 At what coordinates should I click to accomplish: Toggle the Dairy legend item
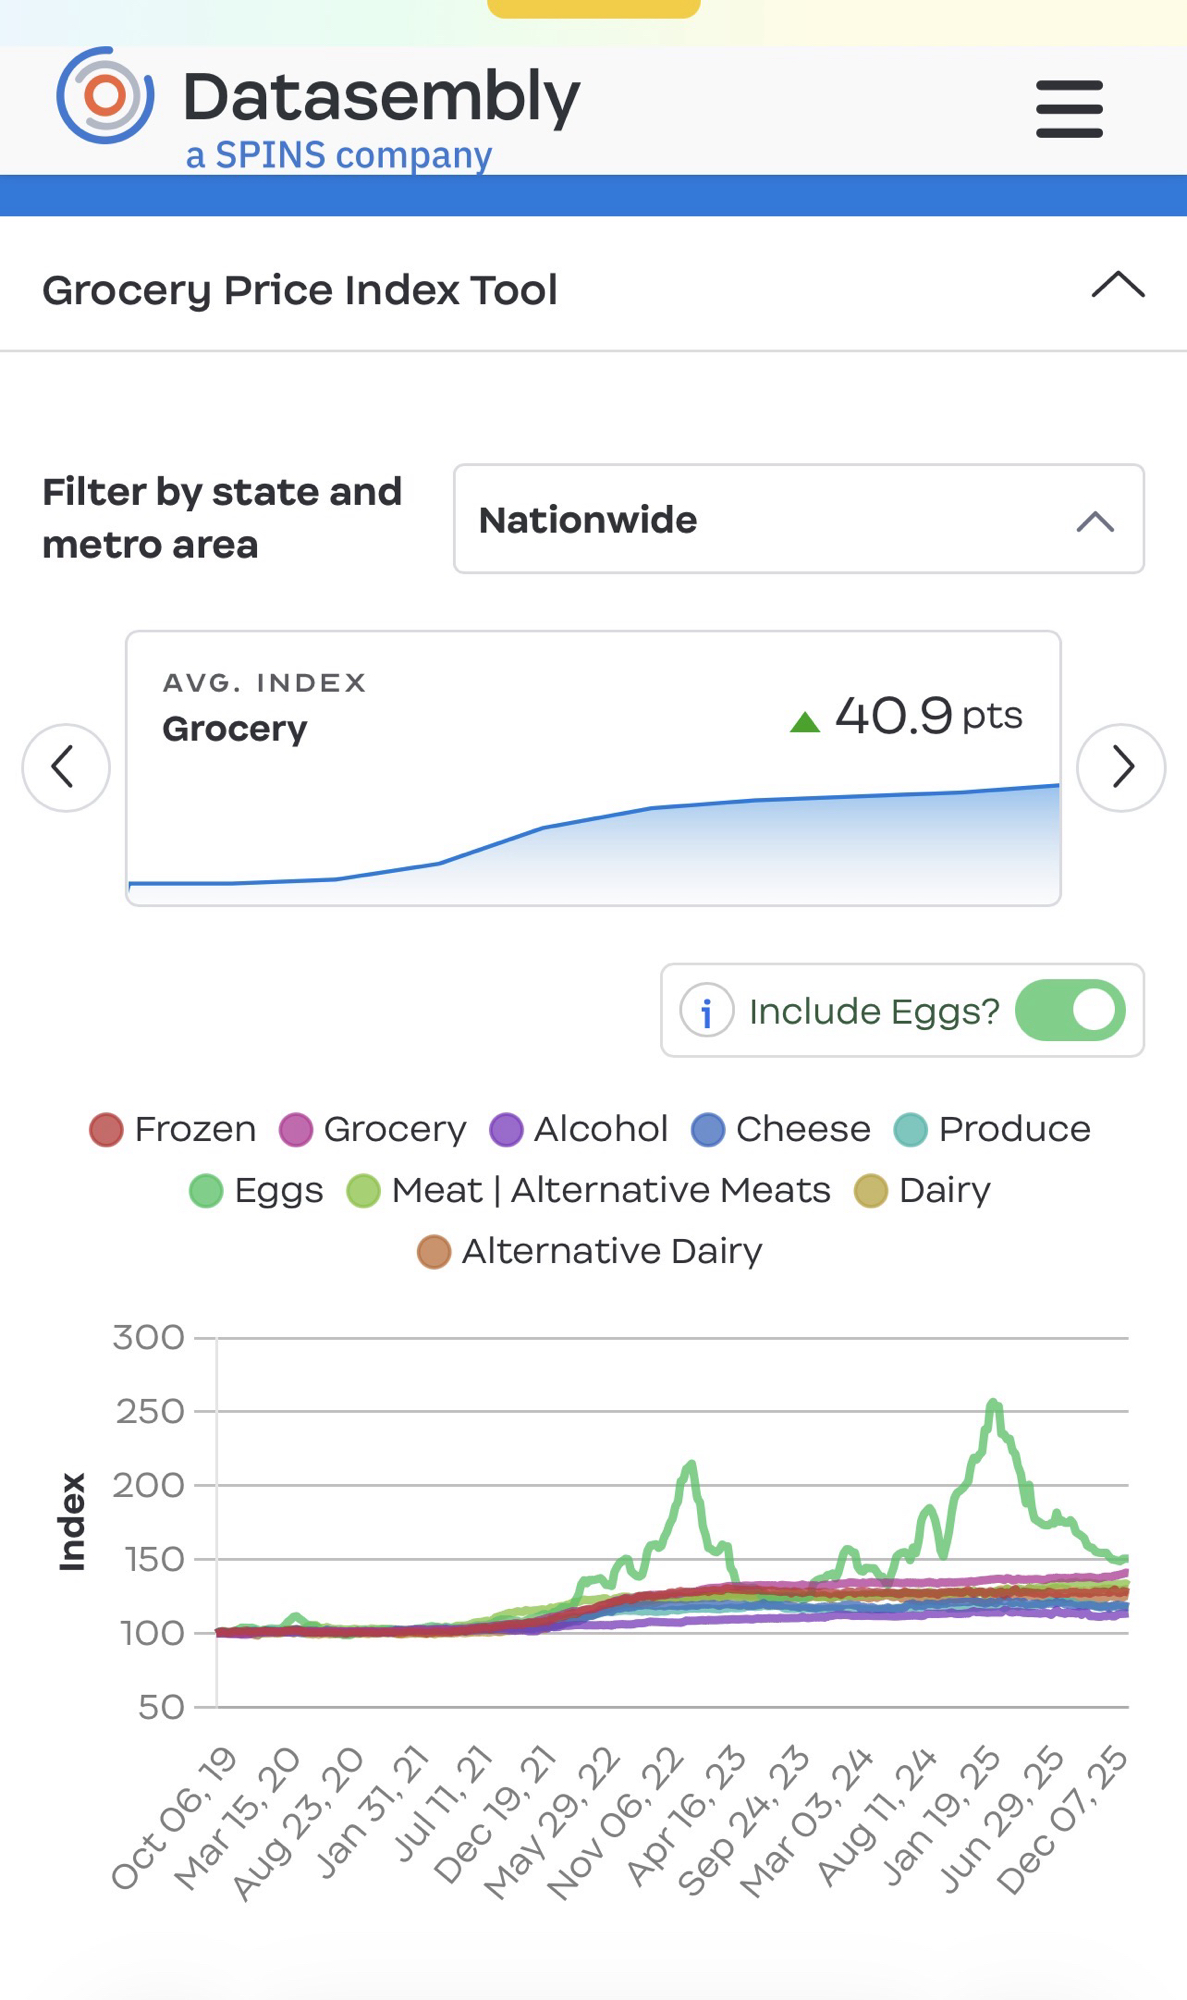pyautogui.click(x=922, y=1191)
